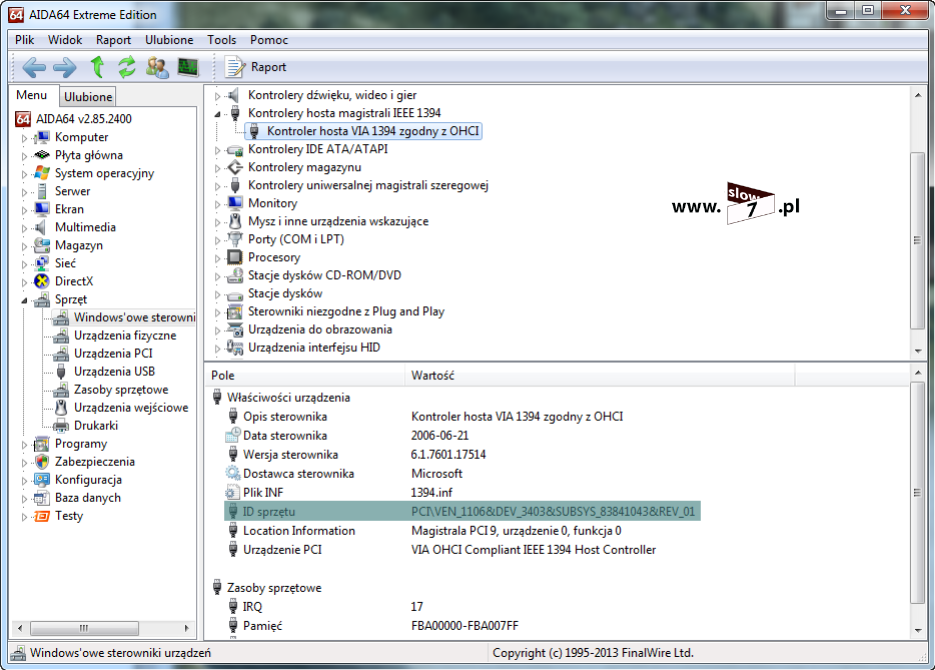Select Urządzenia PCI in the tree
The height and width of the screenshot is (670, 935).
click(113, 353)
